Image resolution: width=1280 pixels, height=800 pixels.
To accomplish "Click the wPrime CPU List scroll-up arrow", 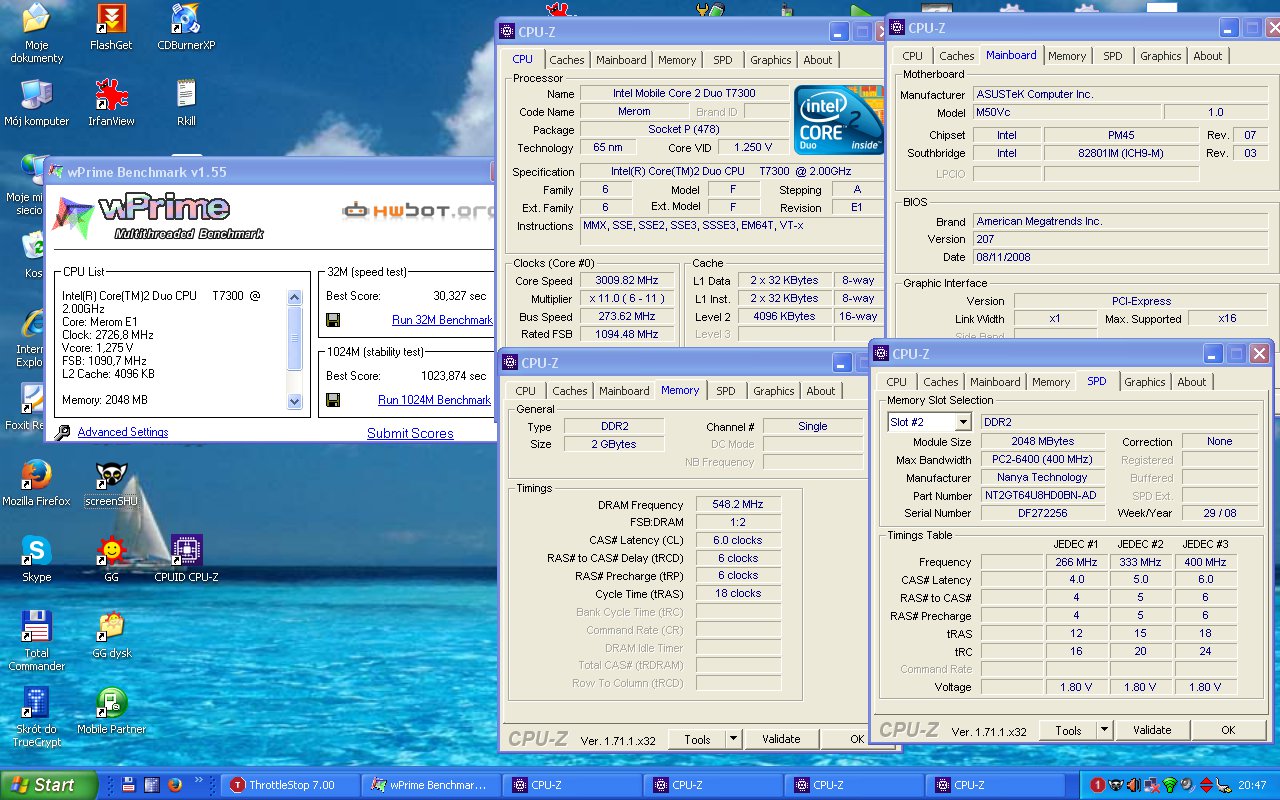I will click(x=294, y=297).
